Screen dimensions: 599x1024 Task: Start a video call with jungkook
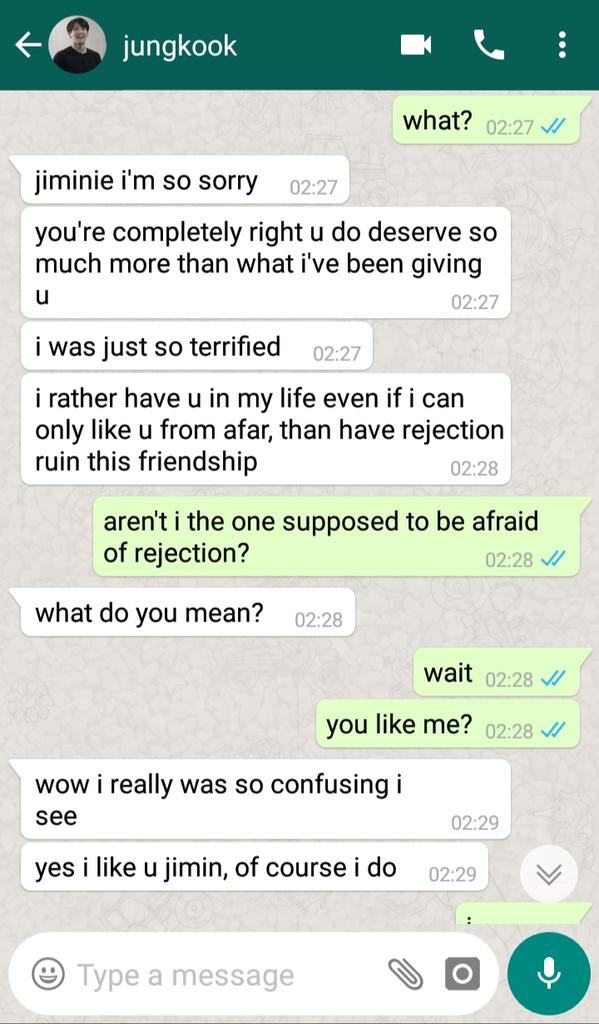[416, 45]
